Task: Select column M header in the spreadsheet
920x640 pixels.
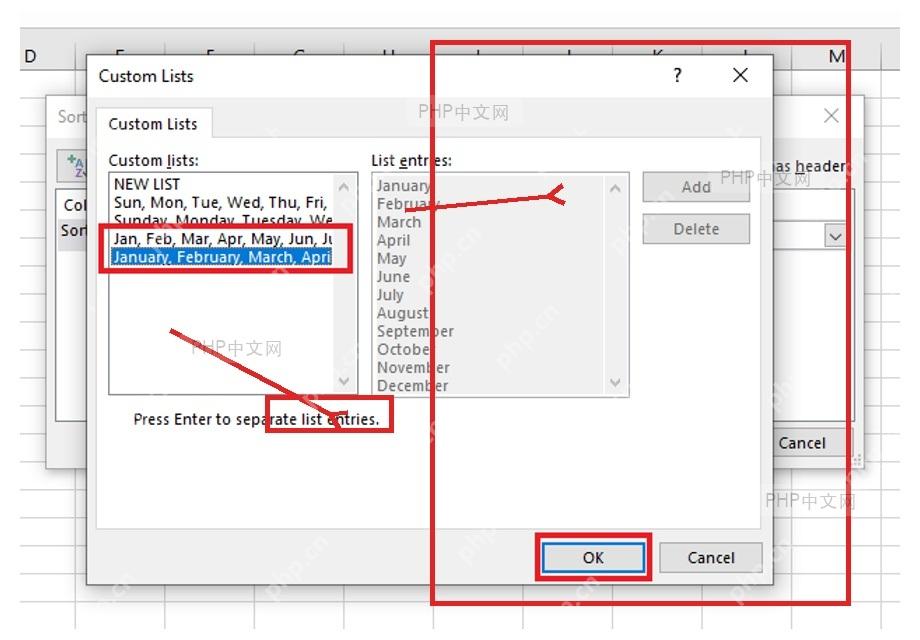Action: [x=836, y=56]
